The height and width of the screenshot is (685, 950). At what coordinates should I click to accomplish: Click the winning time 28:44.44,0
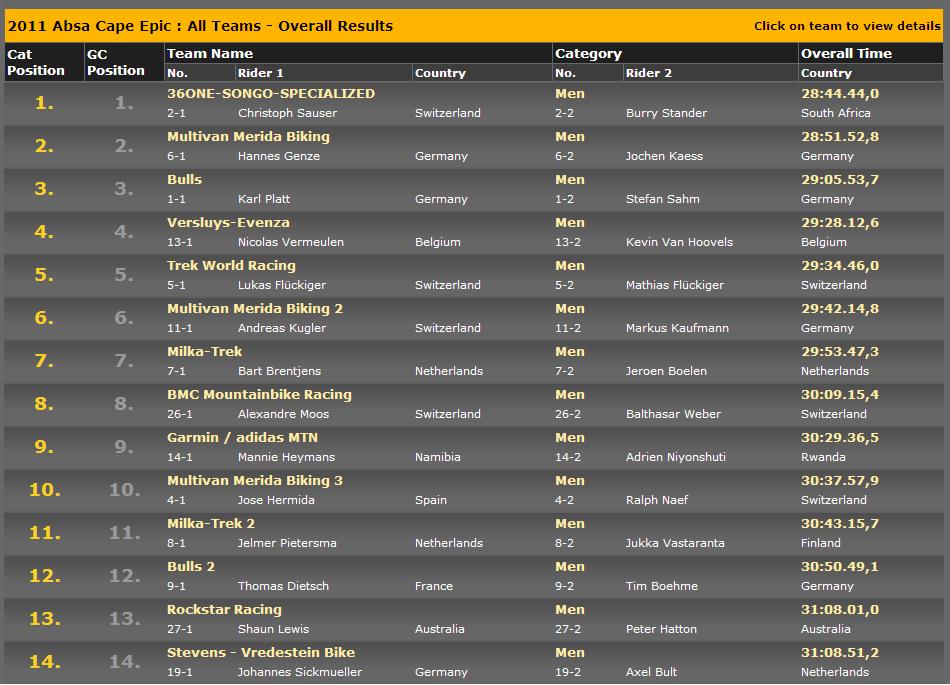(839, 93)
